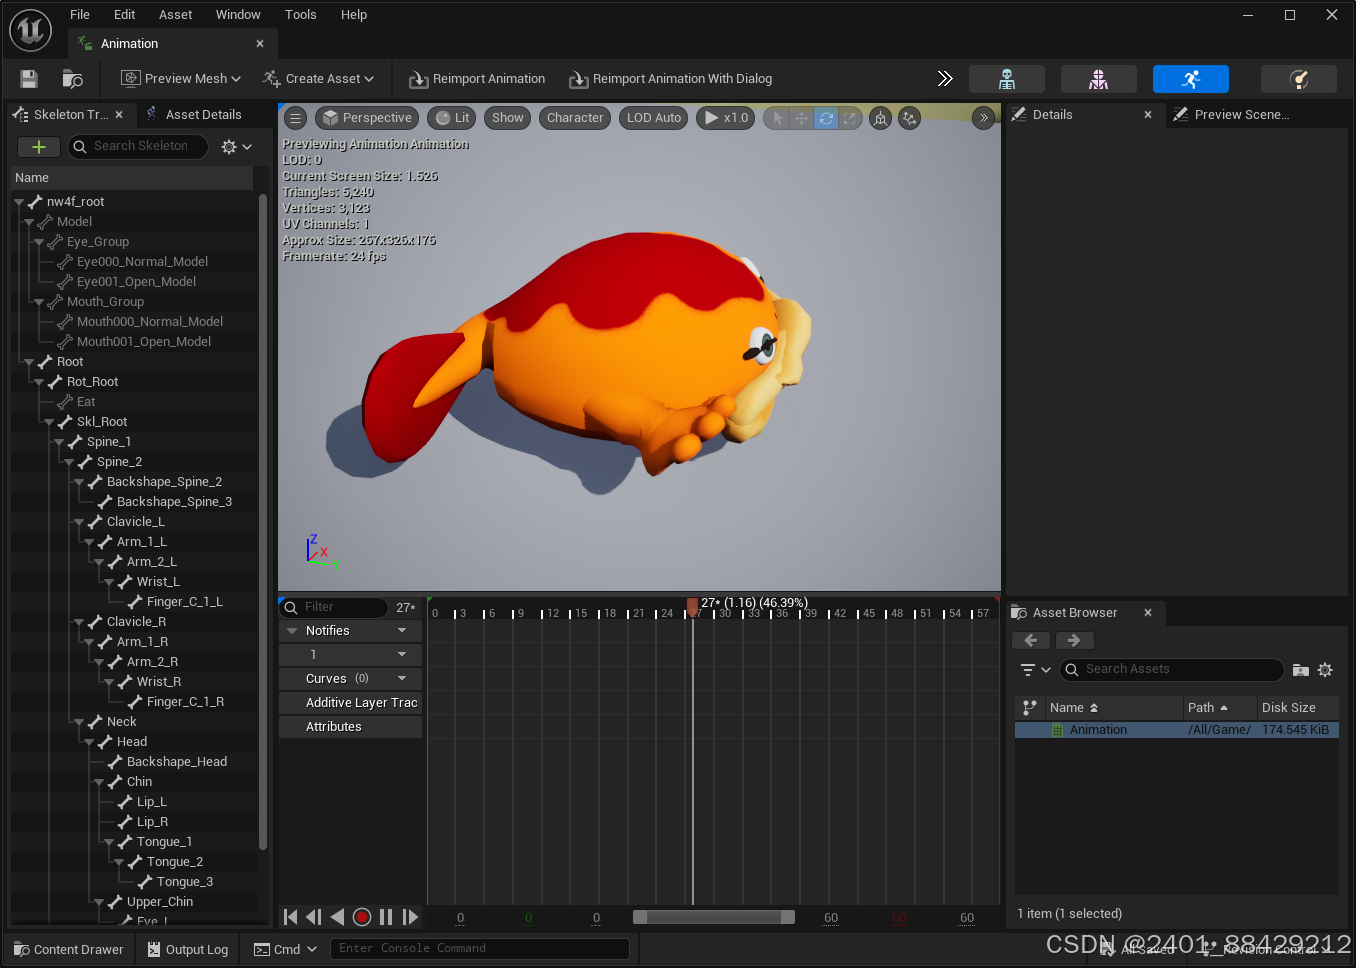Open Skeleton Tree settings gear menu
The image size is (1356, 968).
pos(236,147)
